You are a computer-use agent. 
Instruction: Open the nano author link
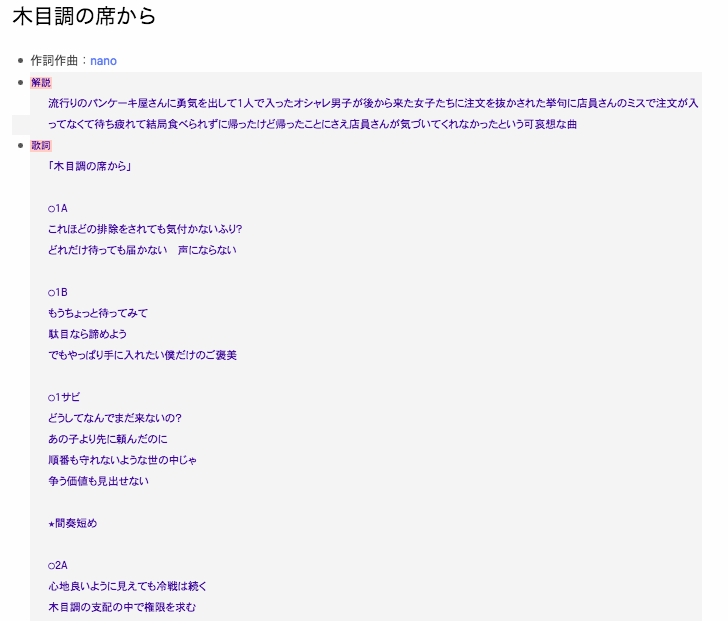click(x=103, y=61)
